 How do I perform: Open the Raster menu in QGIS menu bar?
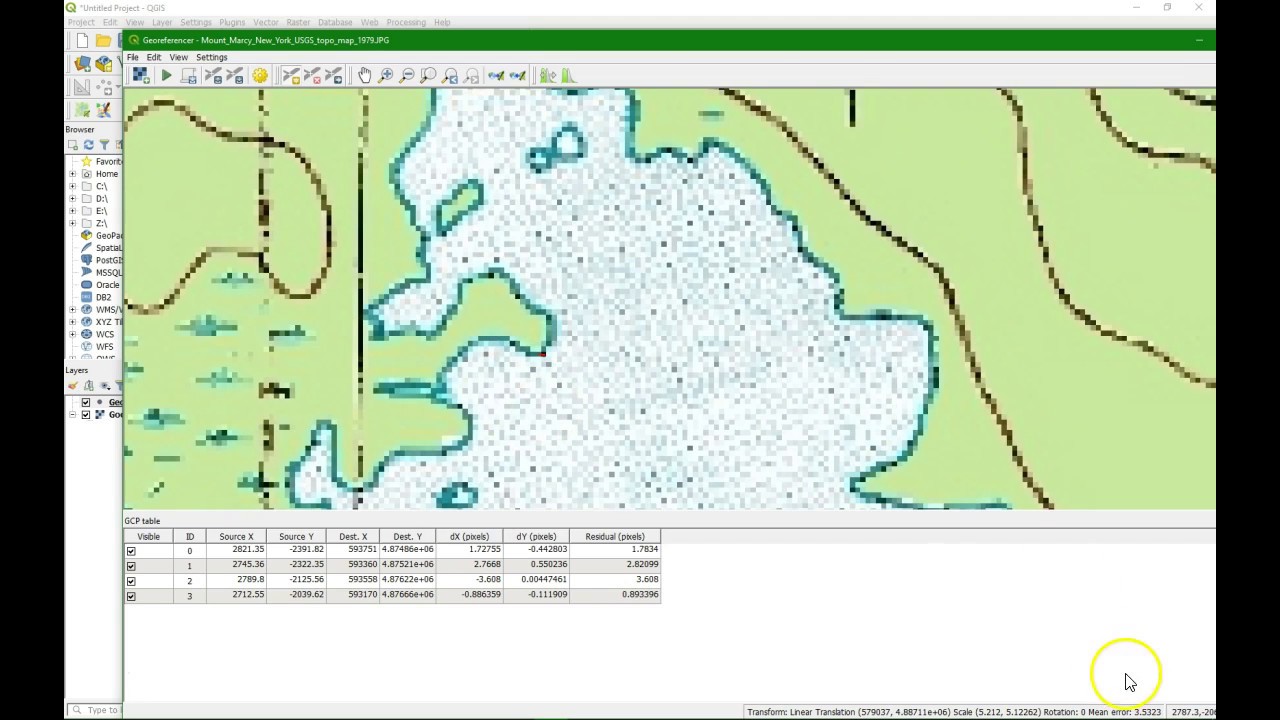pos(298,22)
